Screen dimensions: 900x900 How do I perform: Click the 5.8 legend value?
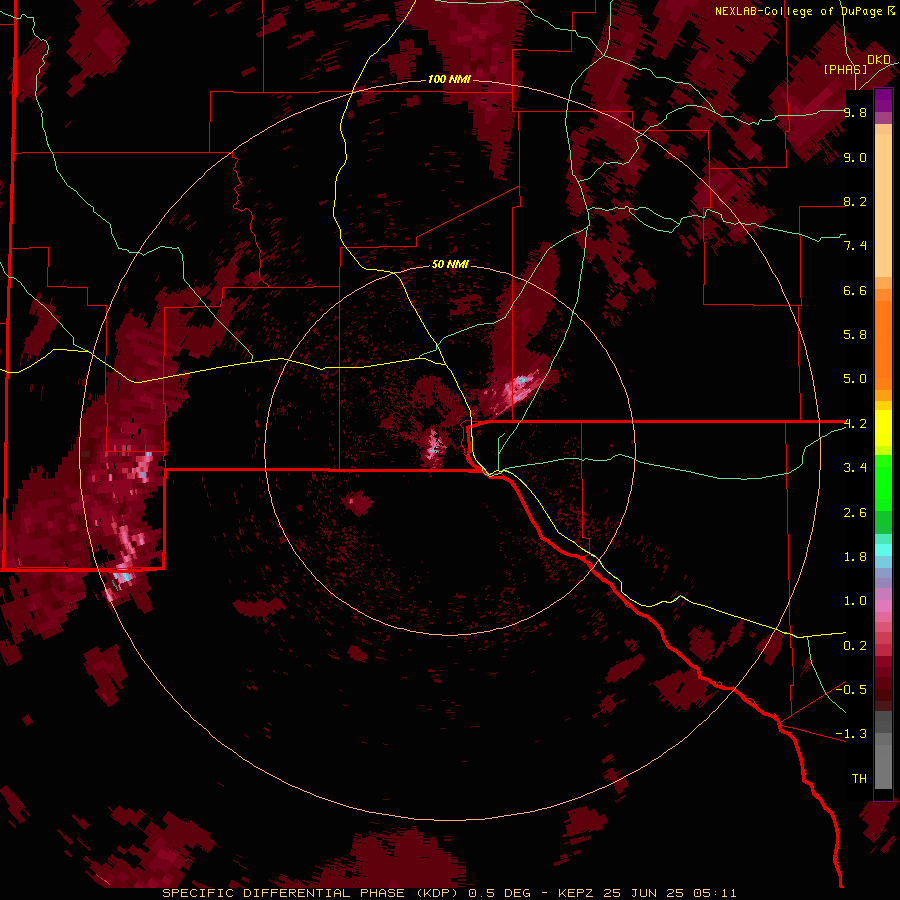point(855,335)
